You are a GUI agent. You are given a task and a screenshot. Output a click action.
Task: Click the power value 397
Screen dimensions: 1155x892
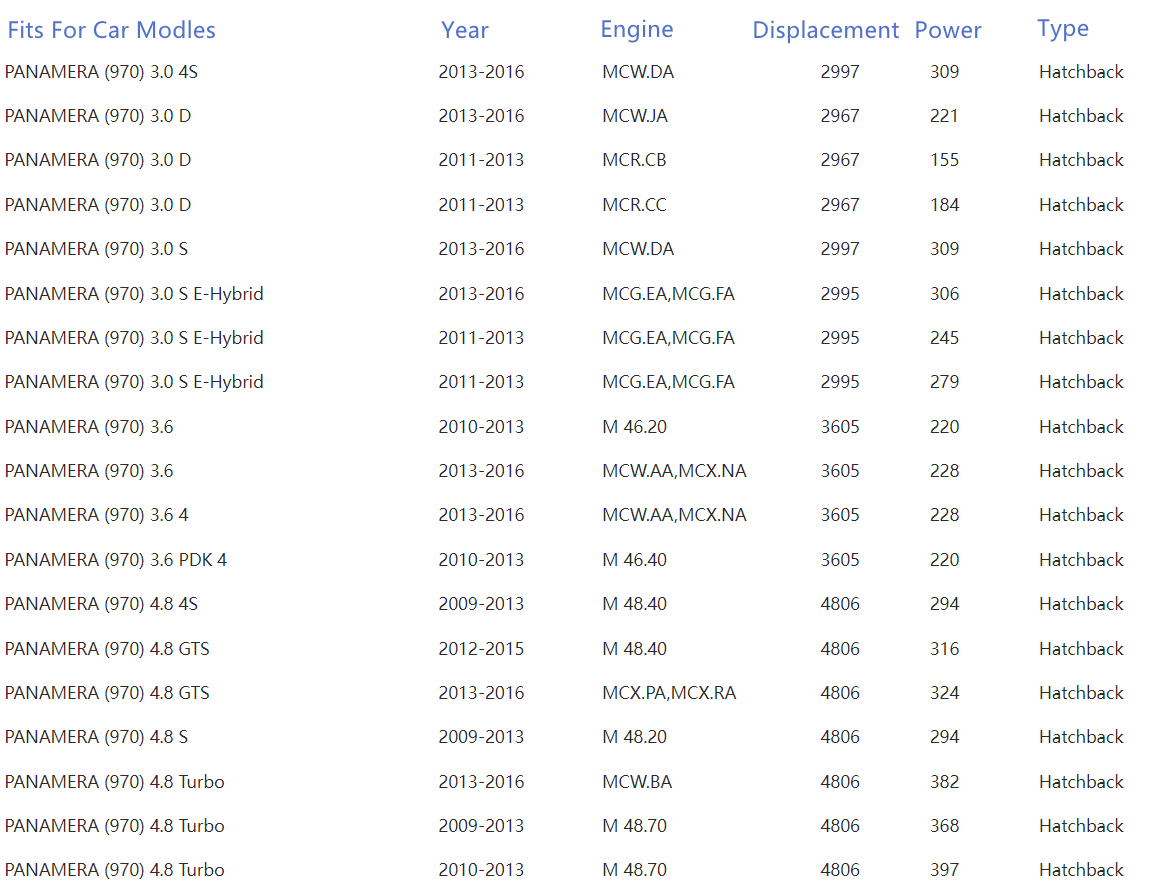pyautogui.click(x=944, y=870)
